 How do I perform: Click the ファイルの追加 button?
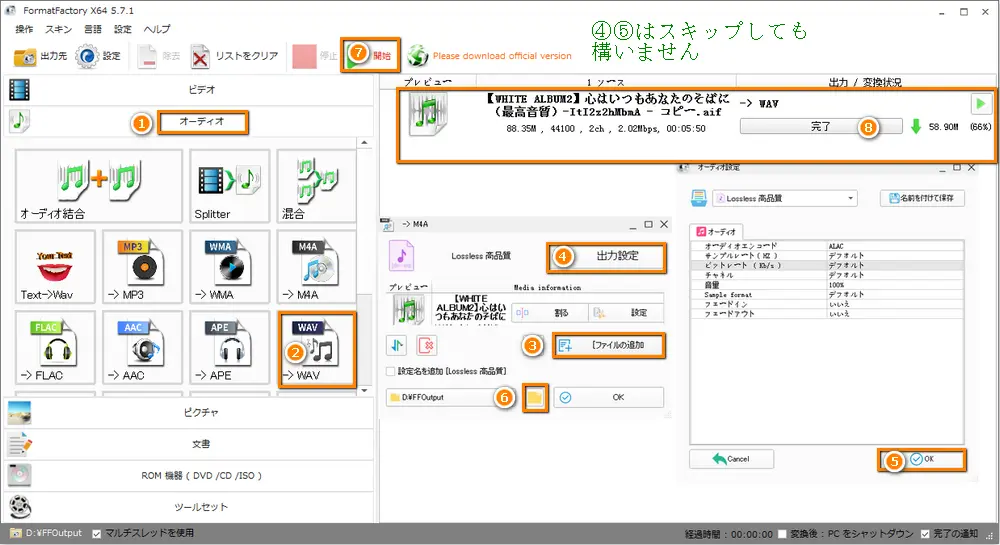click(x=608, y=345)
